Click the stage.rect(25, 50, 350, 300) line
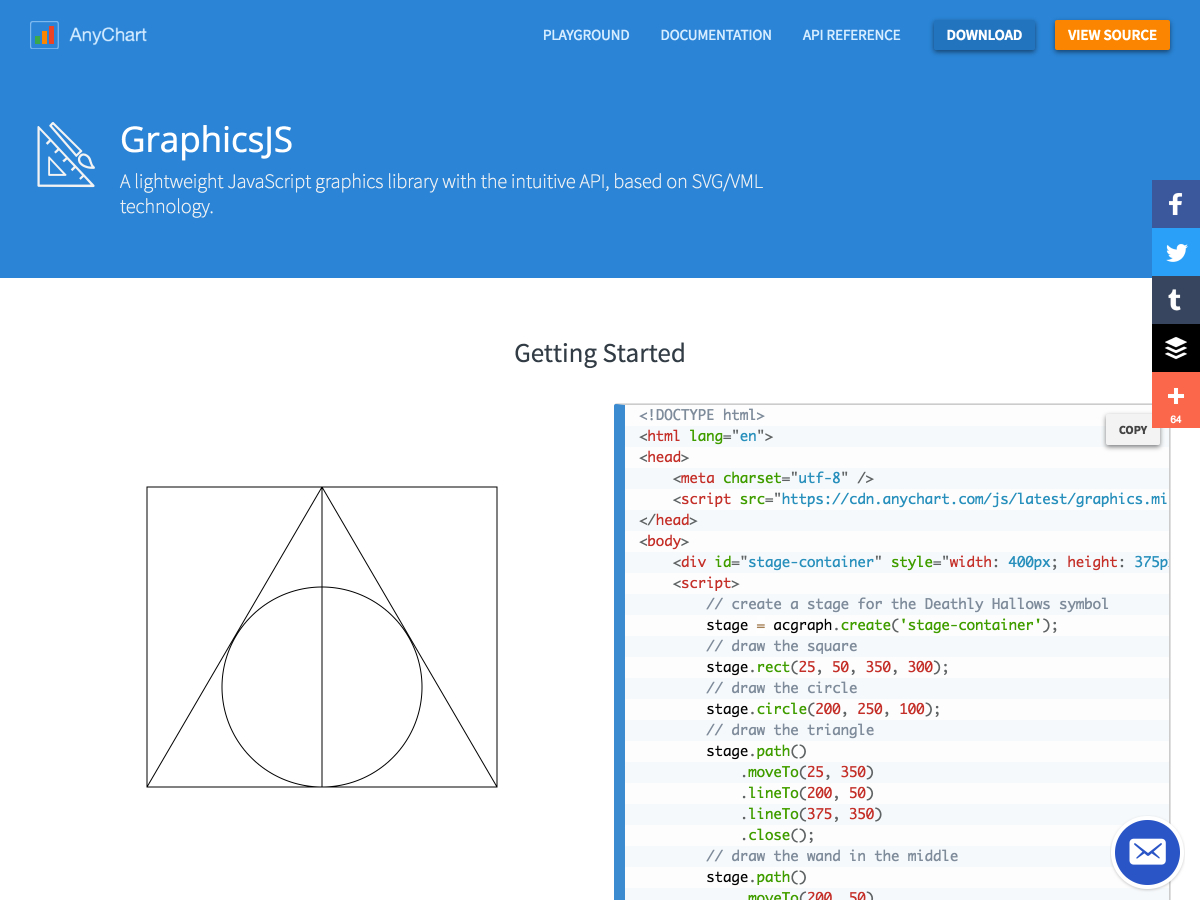 click(x=828, y=667)
